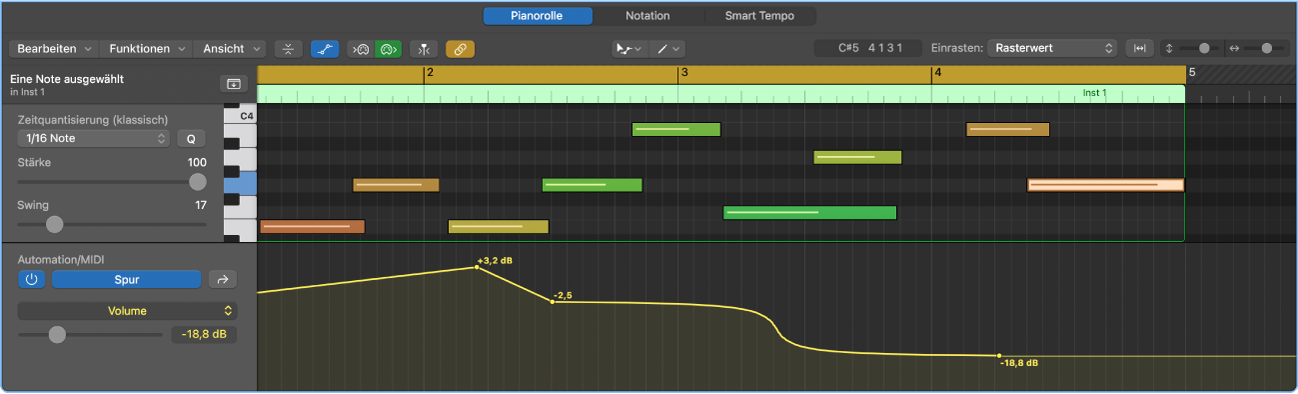
Task: Click the -18,8 dB automation point on curve
Action: click(998, 355)
